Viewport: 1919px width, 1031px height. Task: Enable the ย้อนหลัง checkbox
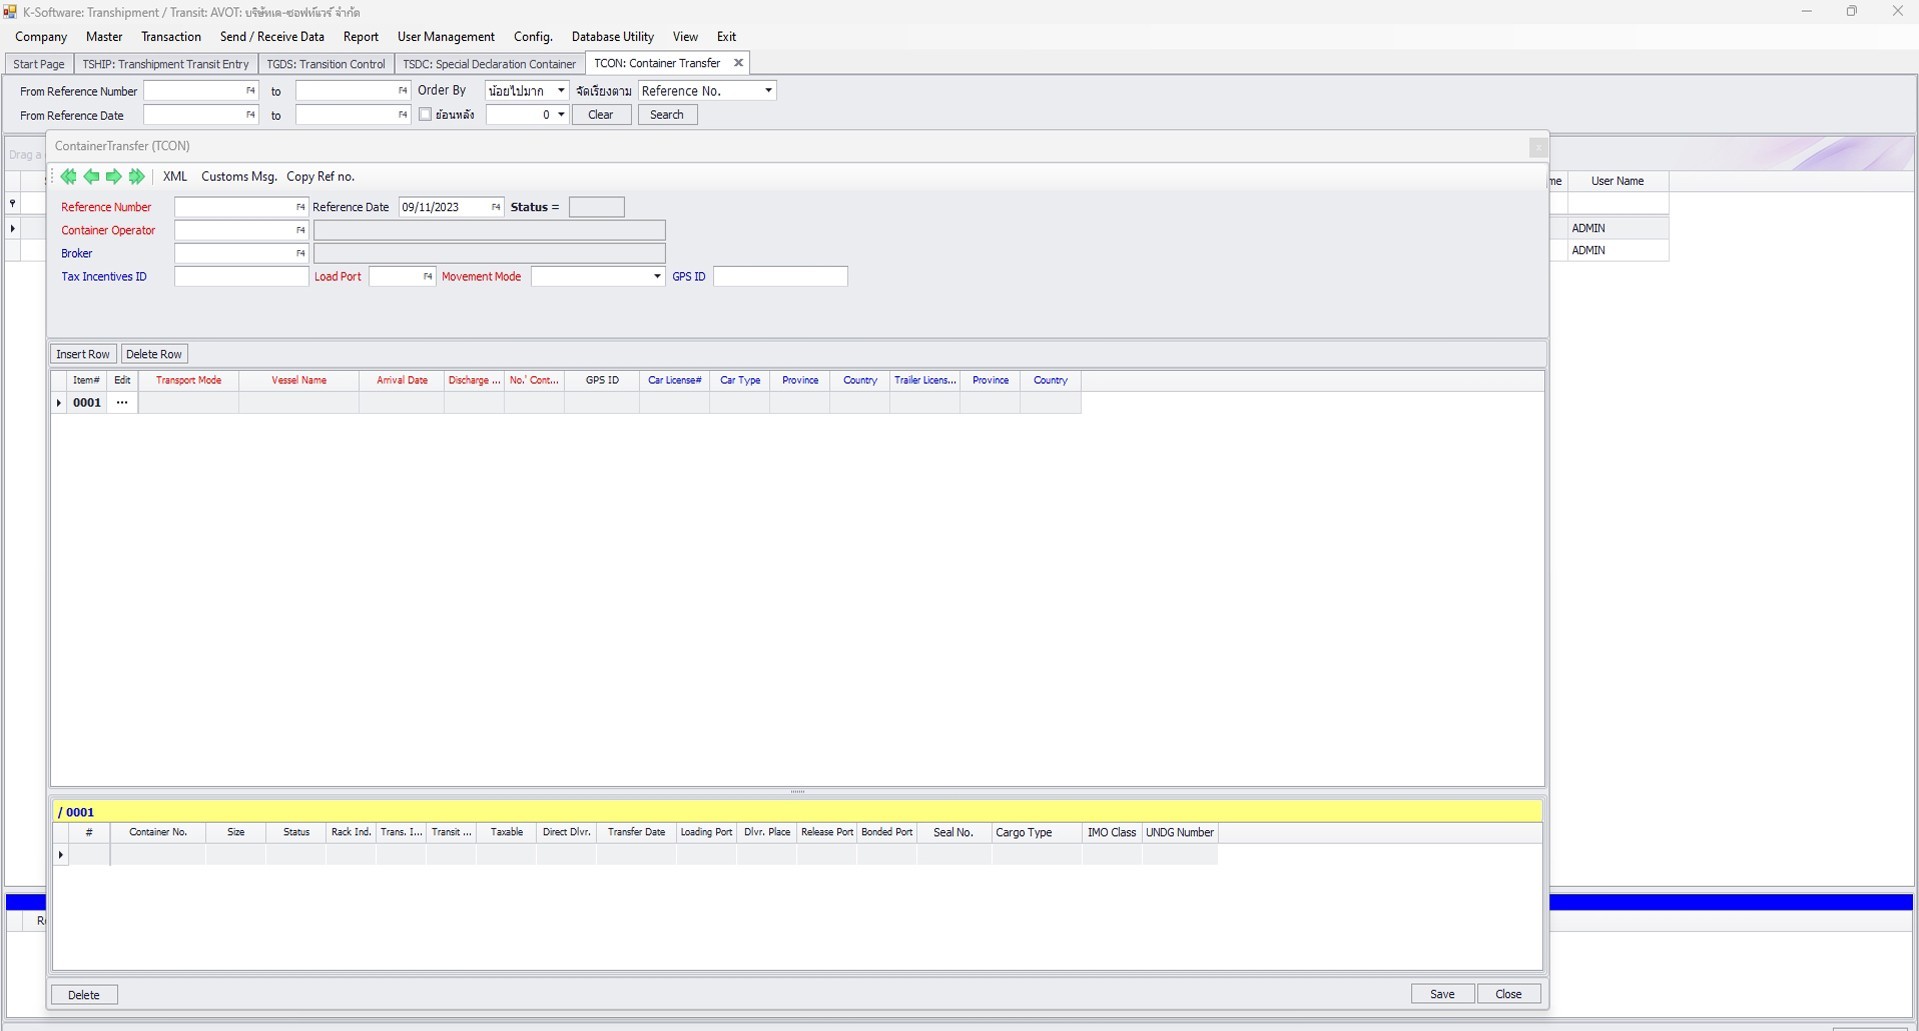tap(425, 114)
